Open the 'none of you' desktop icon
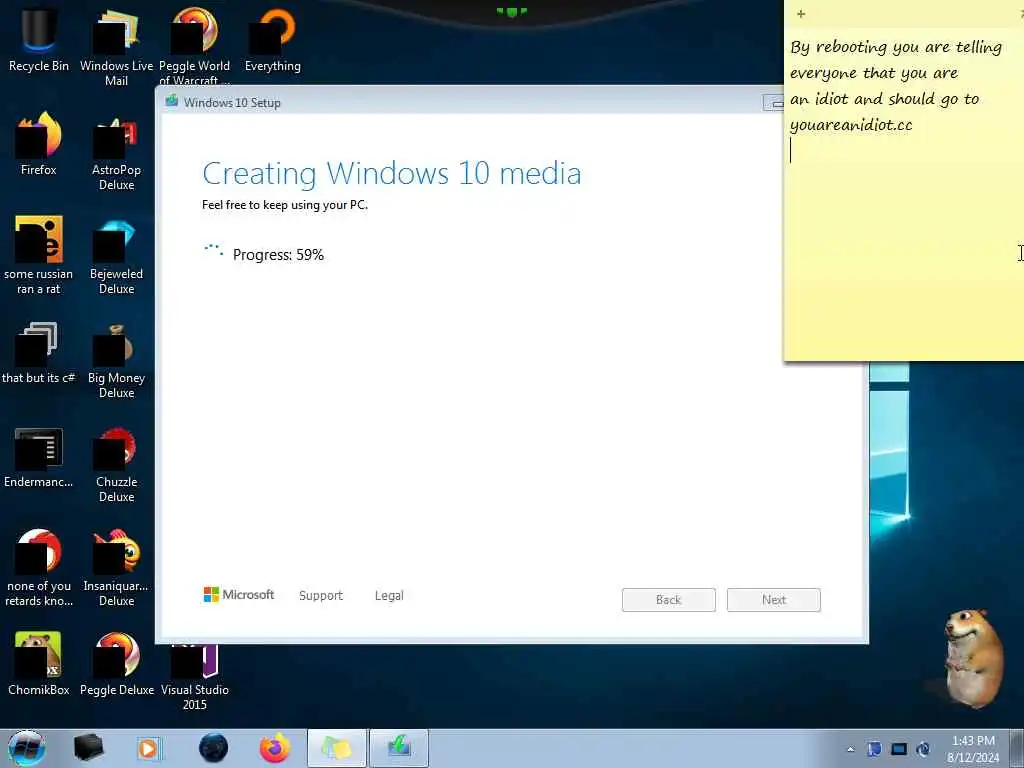This screenshot has height=768, width=1024. click(x=39, y=567)
